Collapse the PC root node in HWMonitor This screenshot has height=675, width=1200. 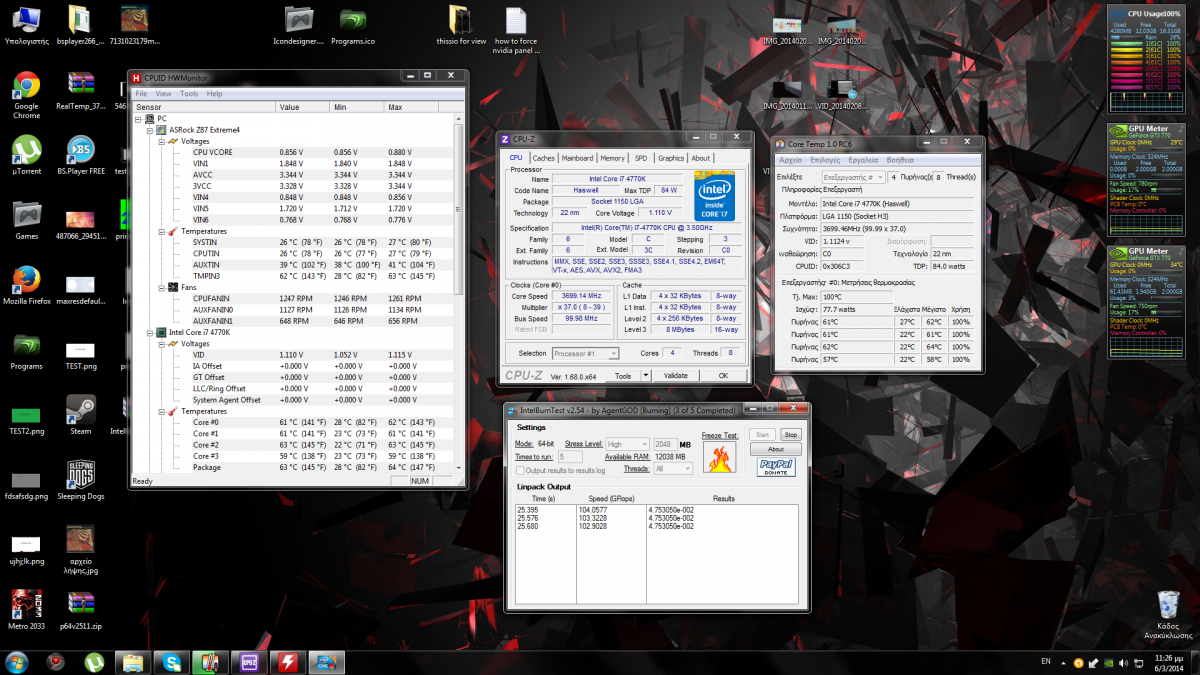pos(140,119)
